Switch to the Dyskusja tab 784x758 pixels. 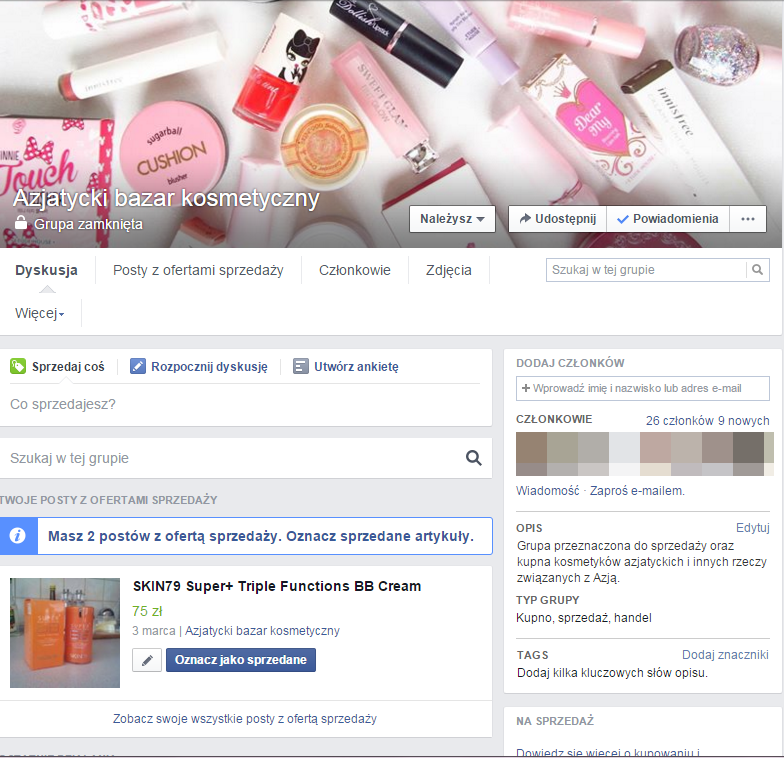click(46, 270)
